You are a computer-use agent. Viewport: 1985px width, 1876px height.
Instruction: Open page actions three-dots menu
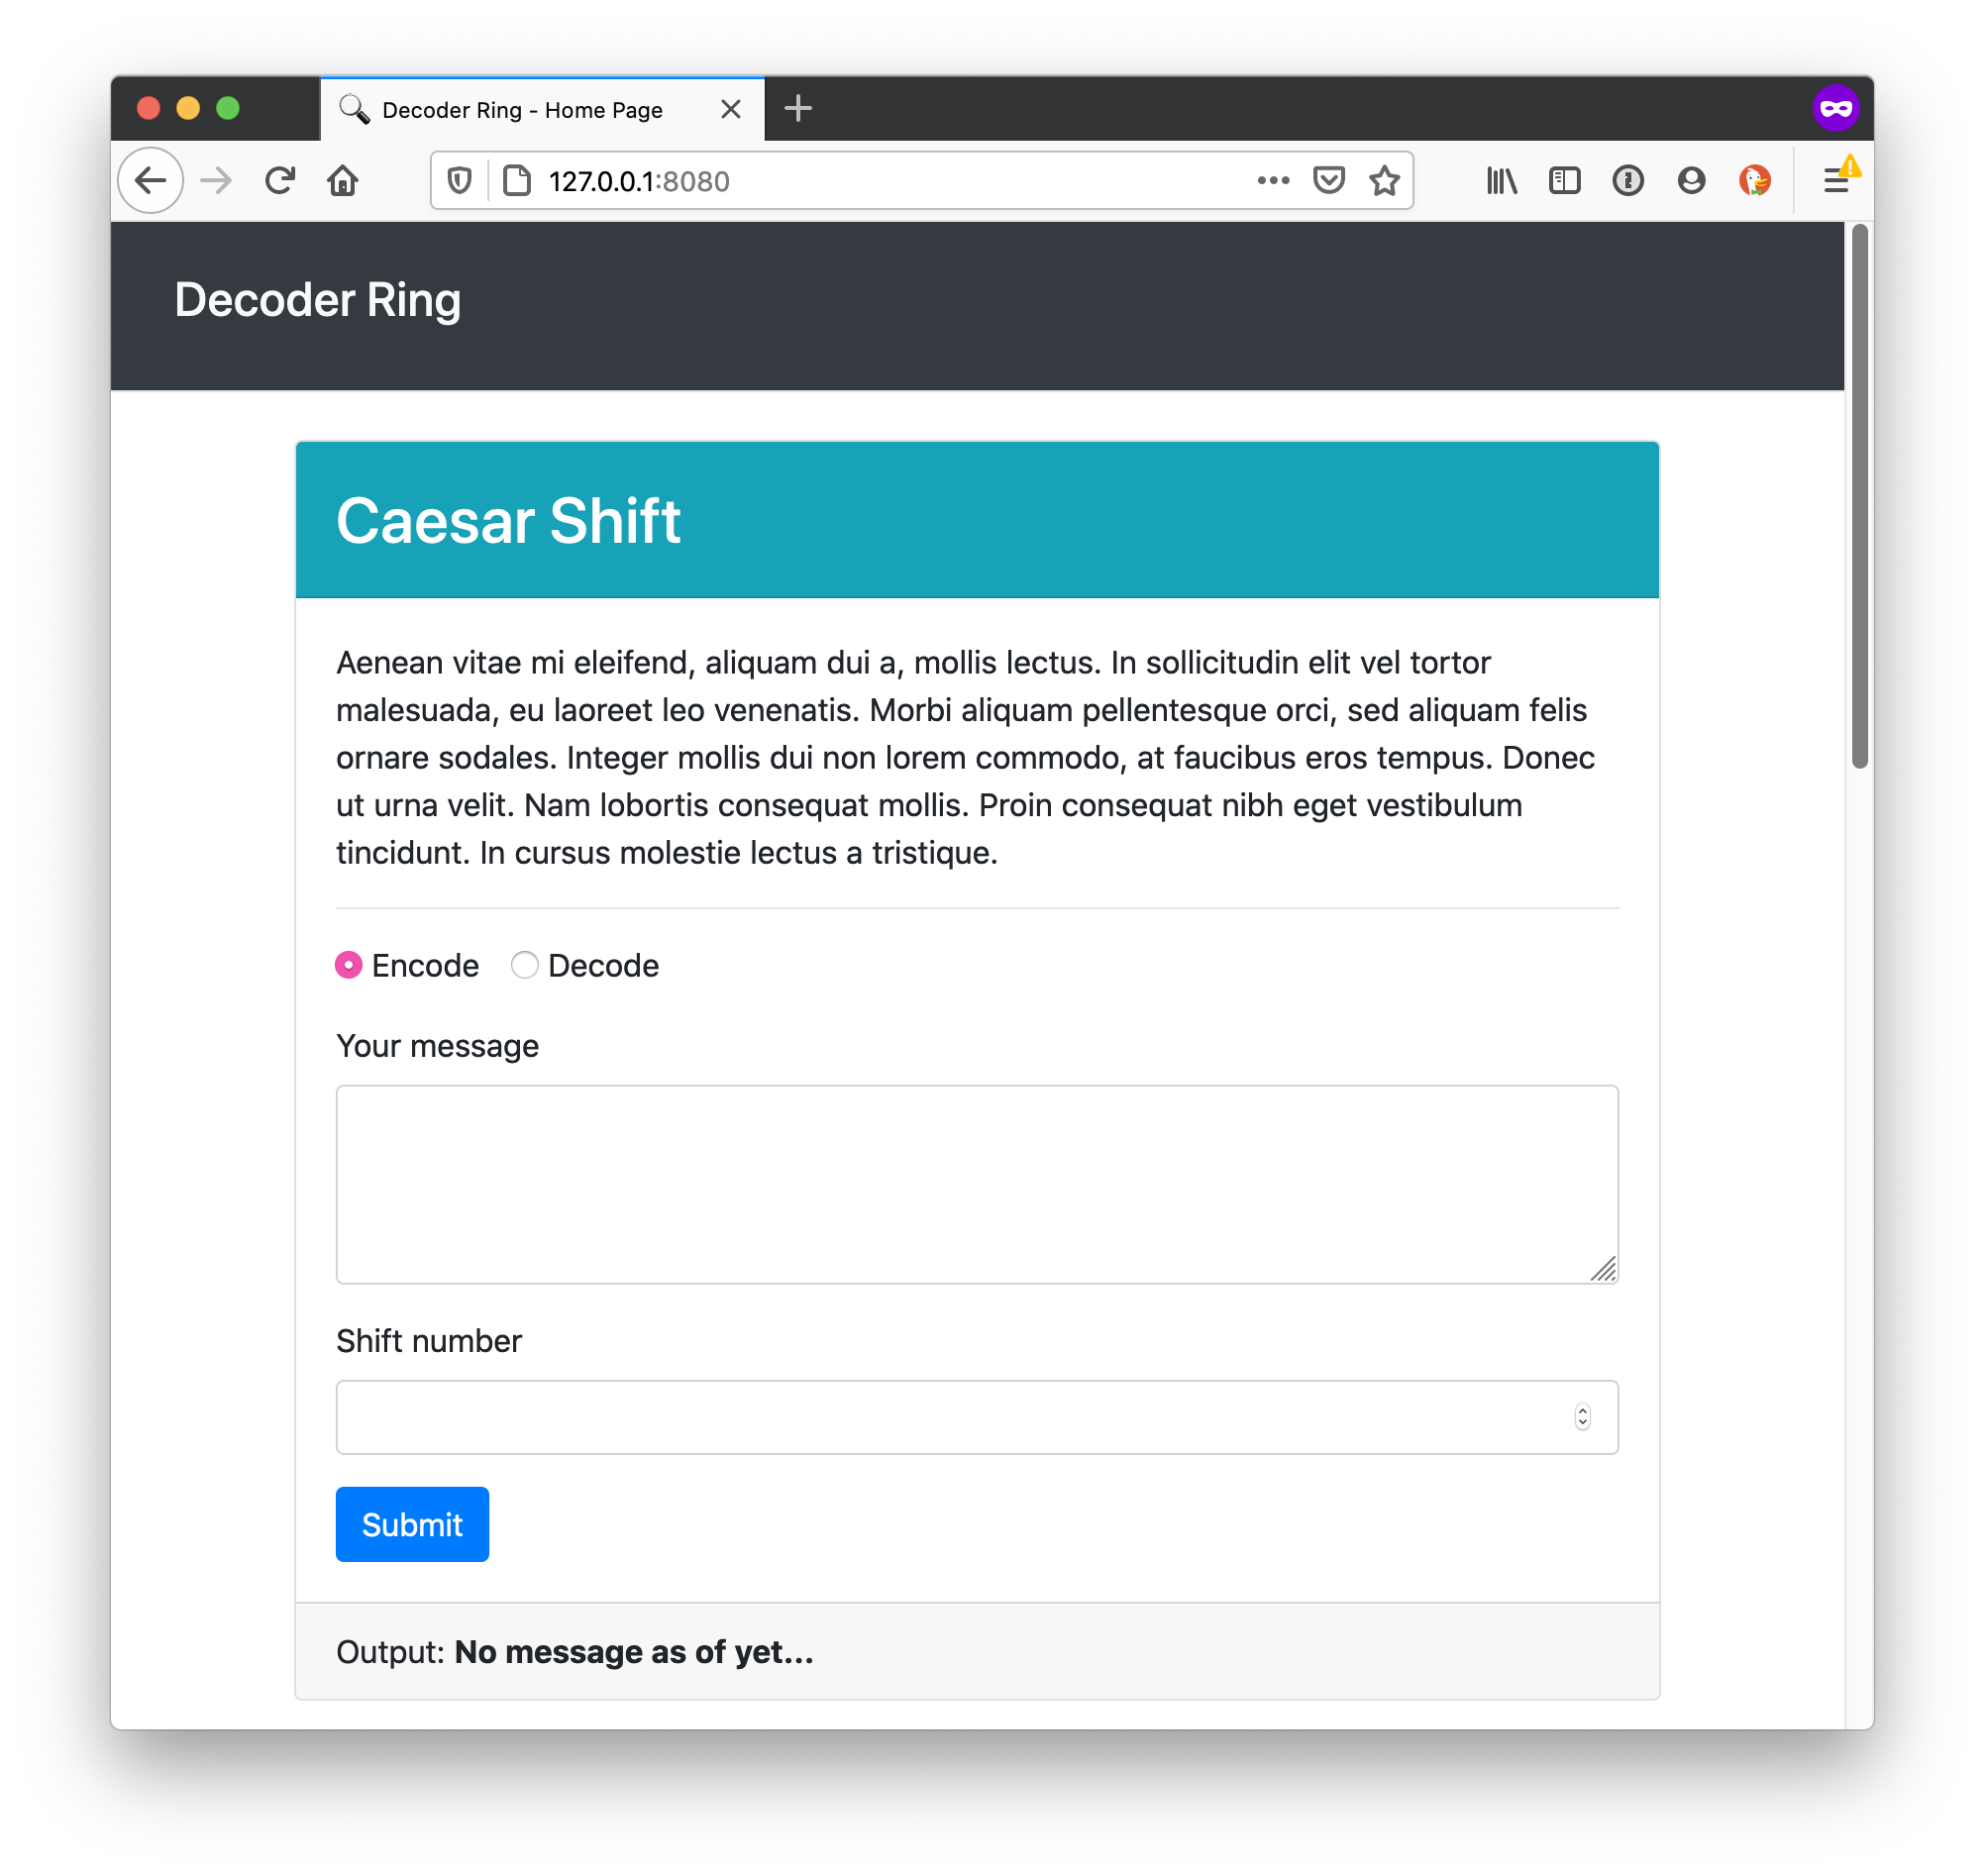[1273, 181]
